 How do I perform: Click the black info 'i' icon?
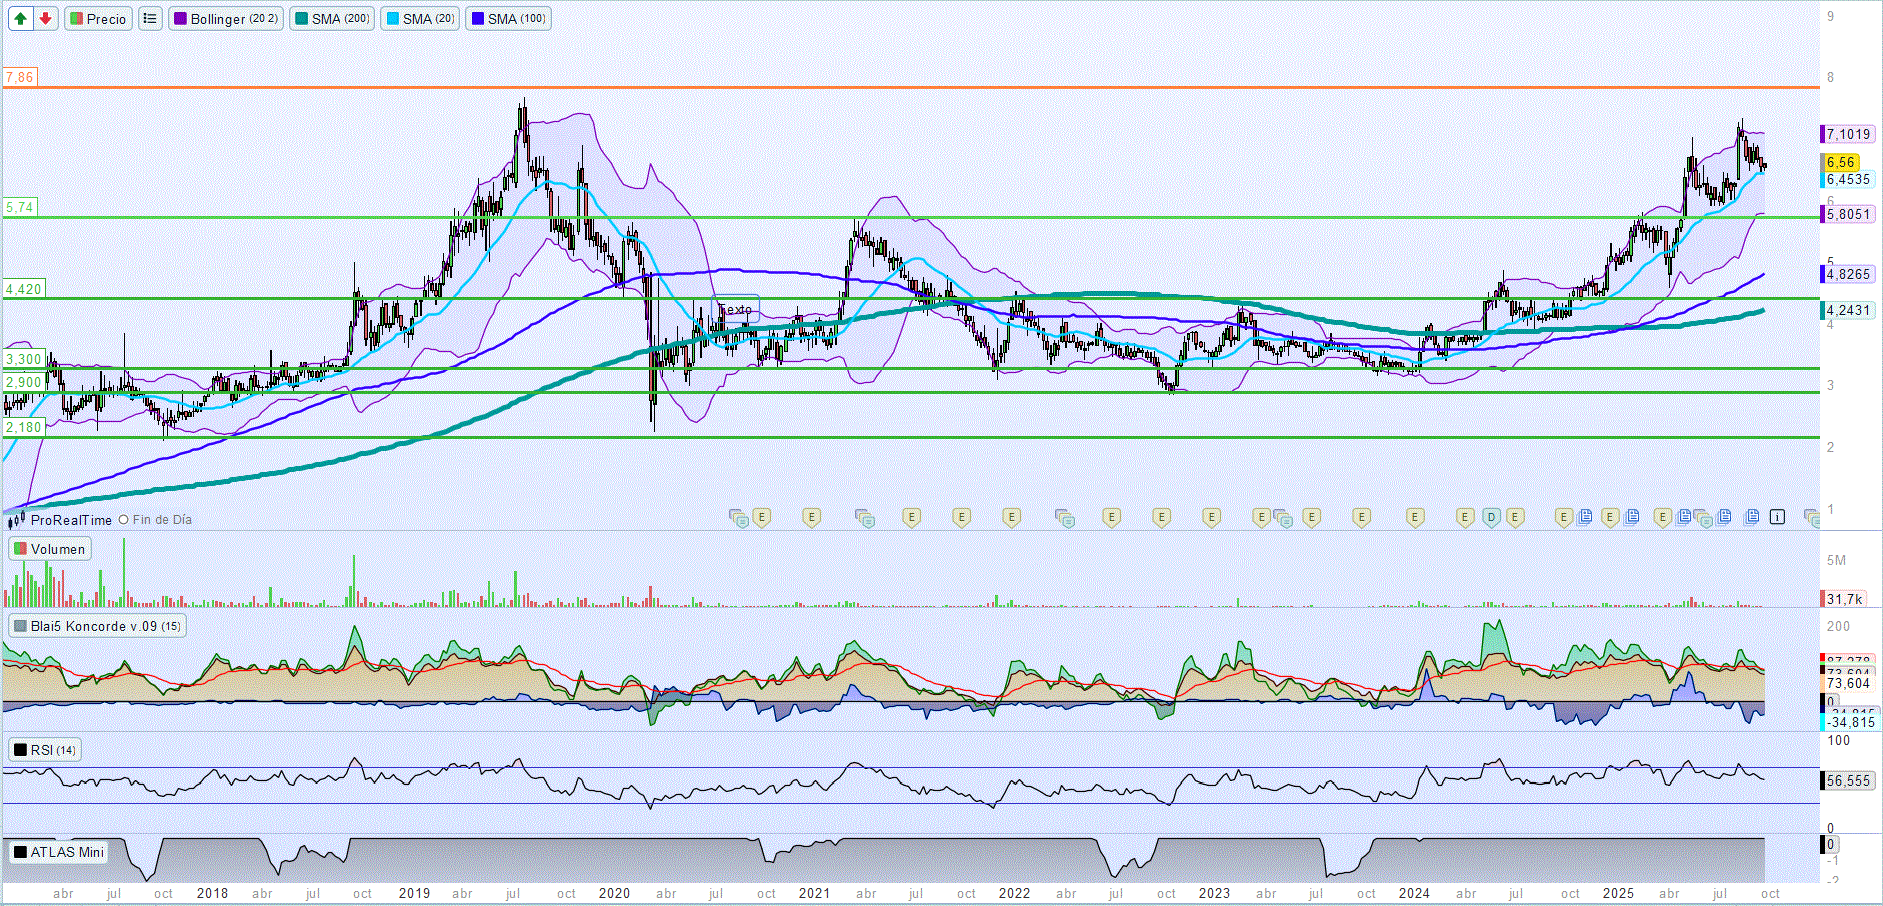[1777, 517]
